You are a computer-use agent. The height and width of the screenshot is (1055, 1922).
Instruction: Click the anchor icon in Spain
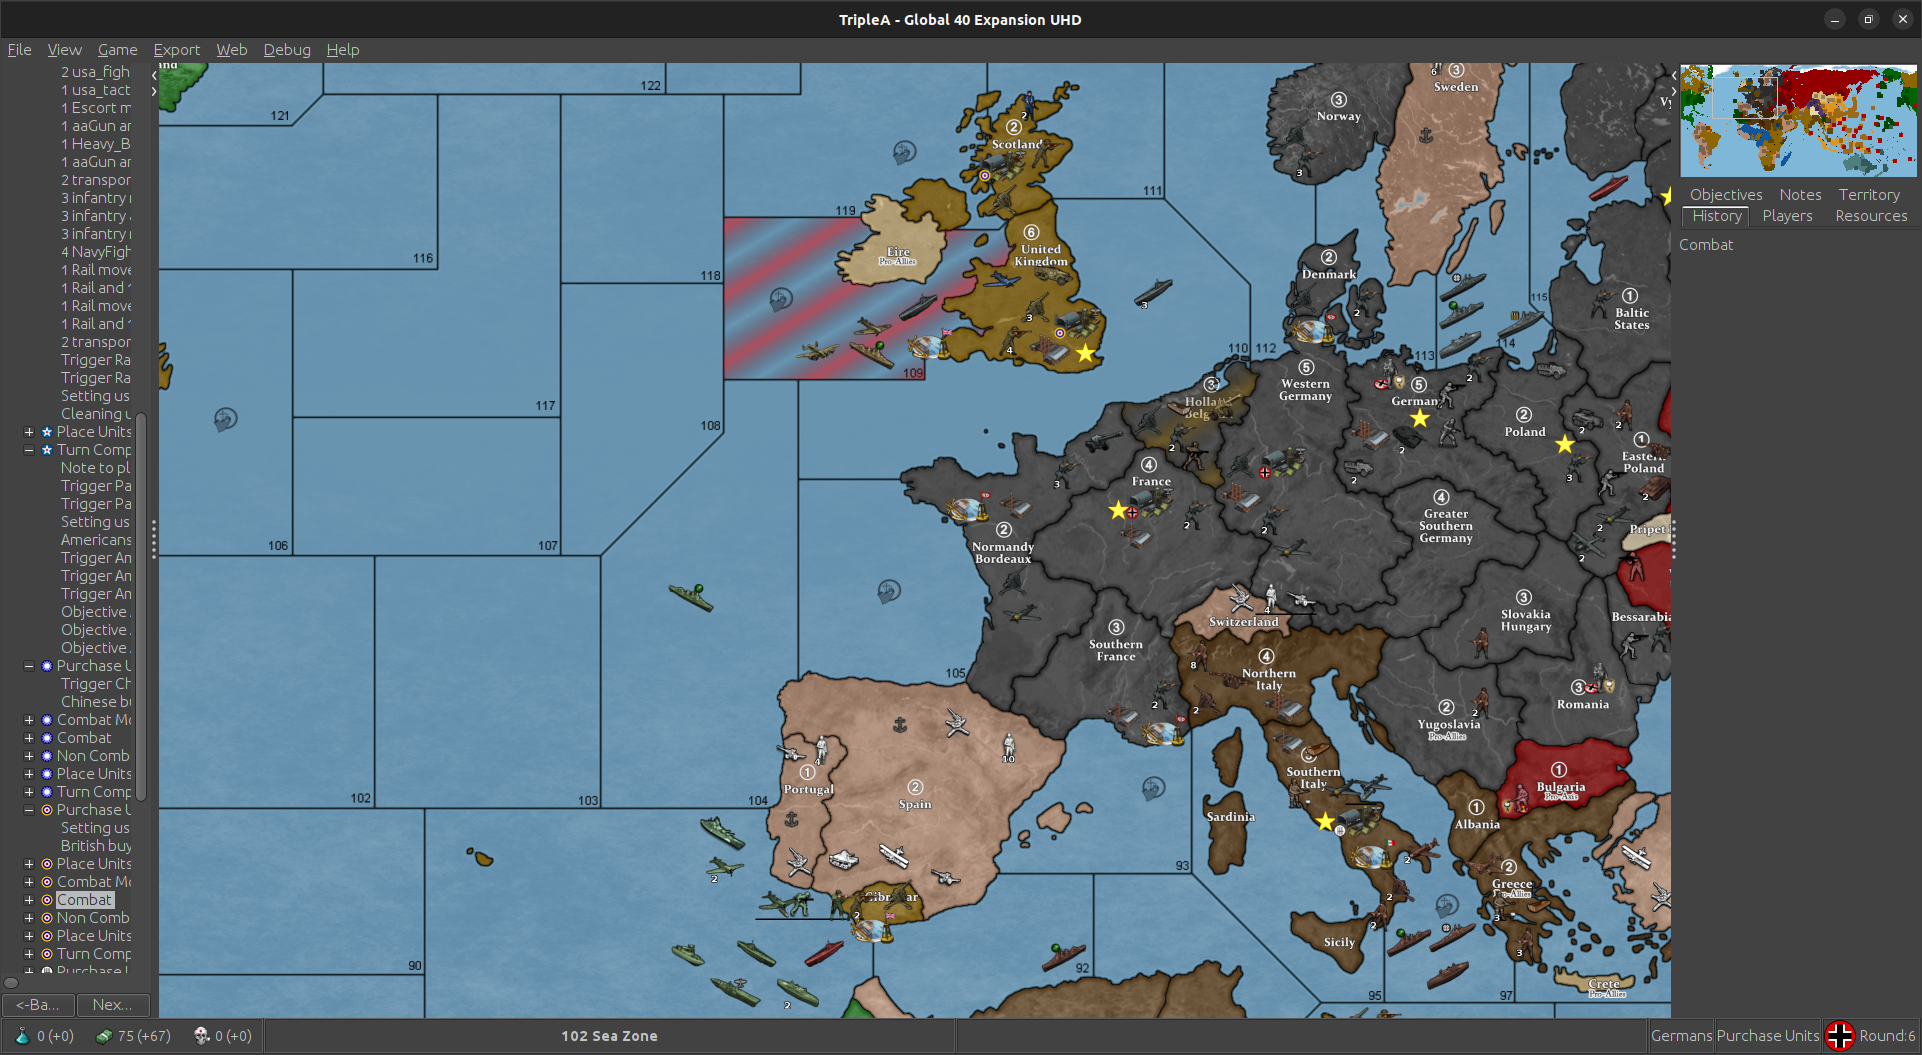tap(899, 724)
